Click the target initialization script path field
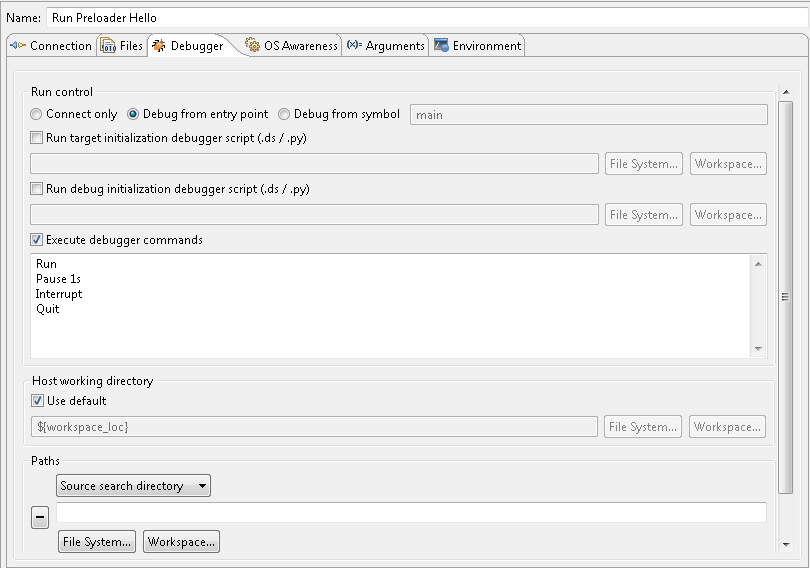 pos(315,164)
